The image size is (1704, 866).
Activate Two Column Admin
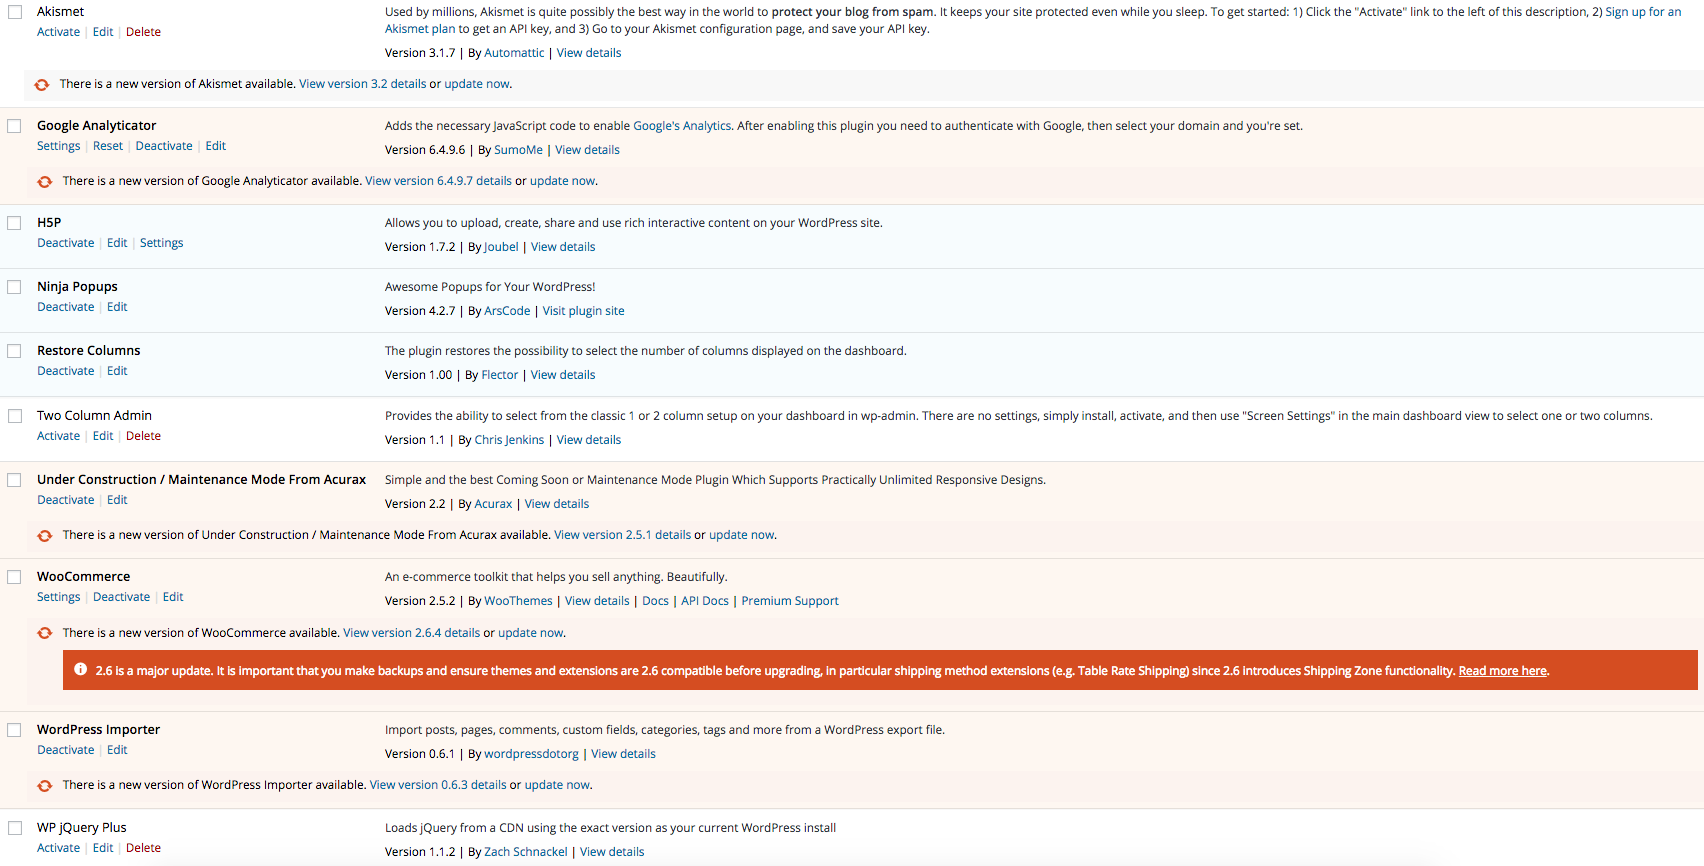[x=58, y=436]
